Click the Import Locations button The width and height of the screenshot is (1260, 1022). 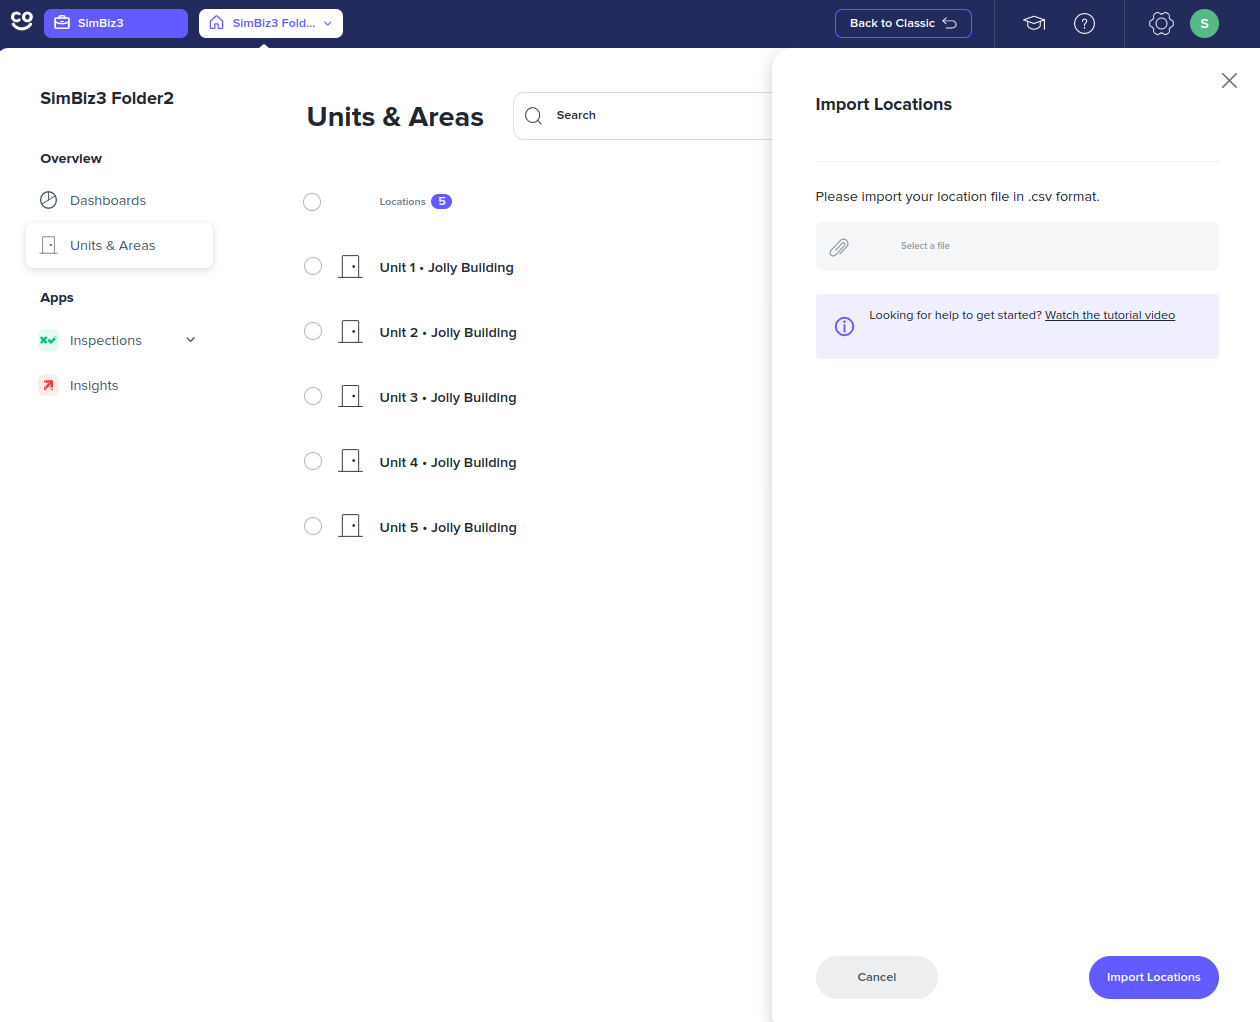(1154, 978)
